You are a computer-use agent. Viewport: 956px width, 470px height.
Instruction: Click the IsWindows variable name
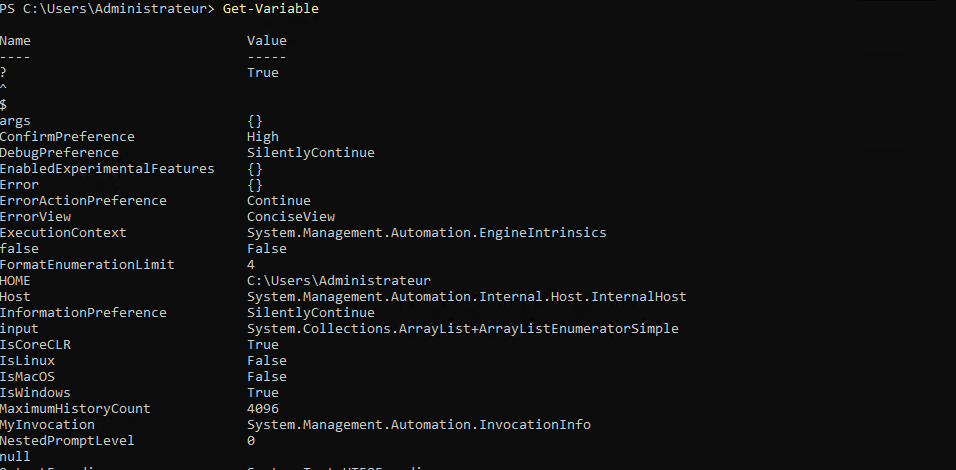pos(35,393)
